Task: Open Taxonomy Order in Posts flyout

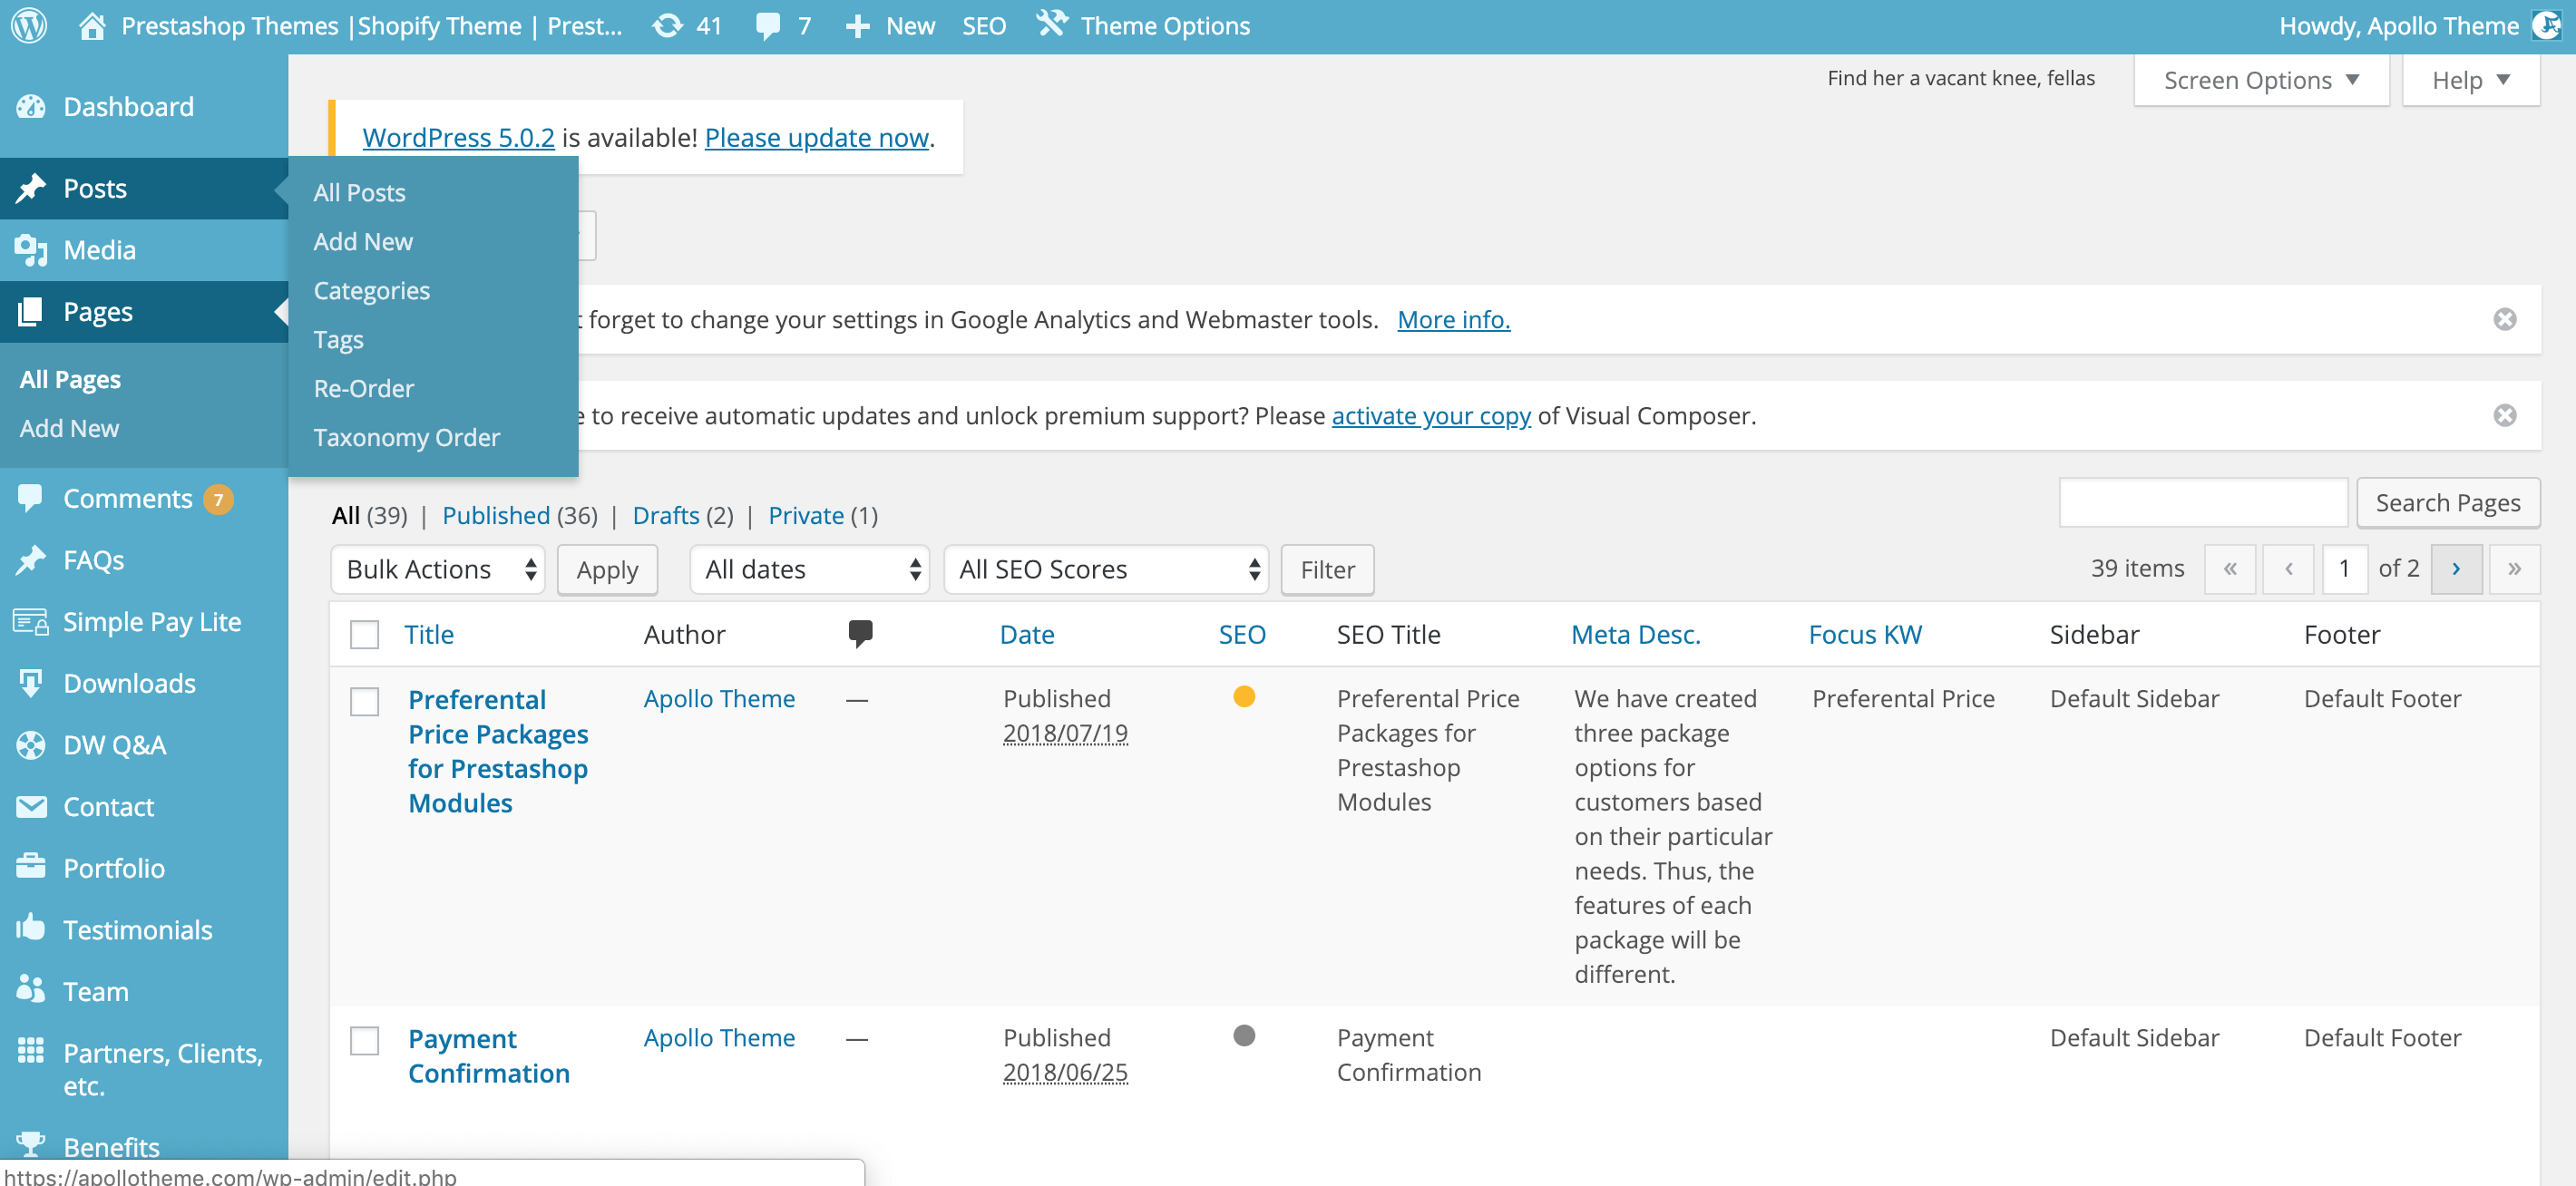Action: 406,437
